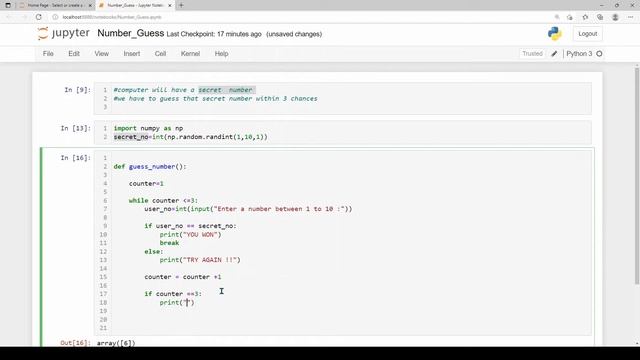
Task: Click the while counter <=3 line
Action: pos(163,200)
